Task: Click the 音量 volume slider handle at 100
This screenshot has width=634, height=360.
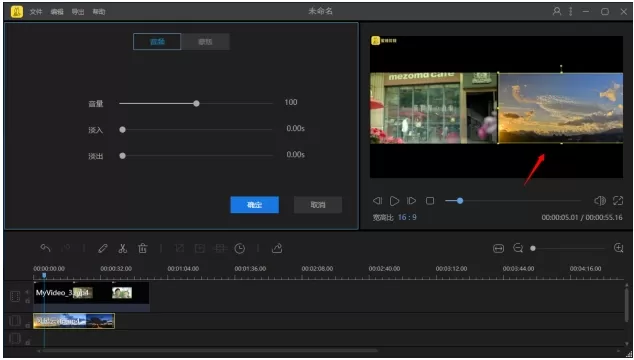Action: click(x=196, y=104)
